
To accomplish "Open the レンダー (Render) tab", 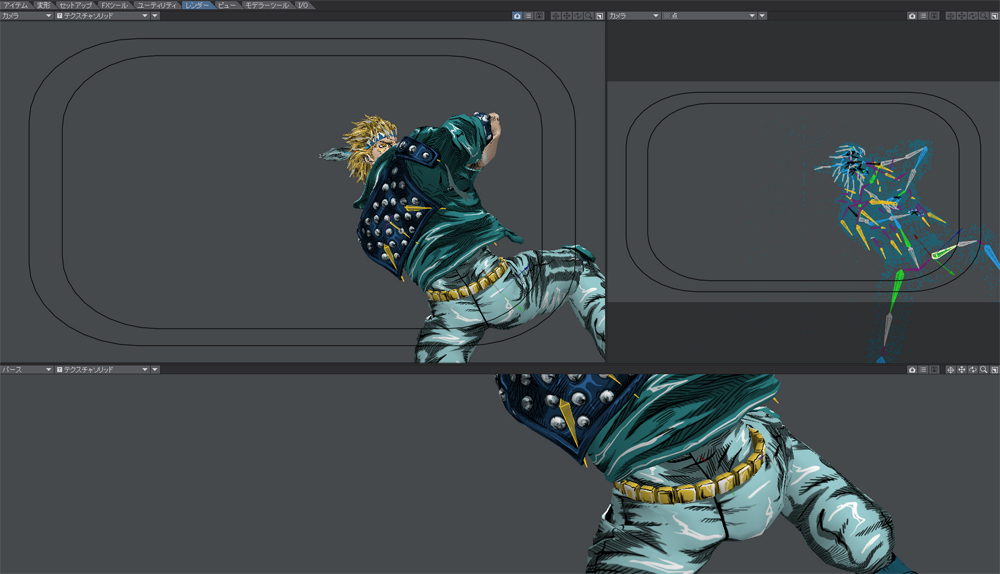I will (197, 5).
